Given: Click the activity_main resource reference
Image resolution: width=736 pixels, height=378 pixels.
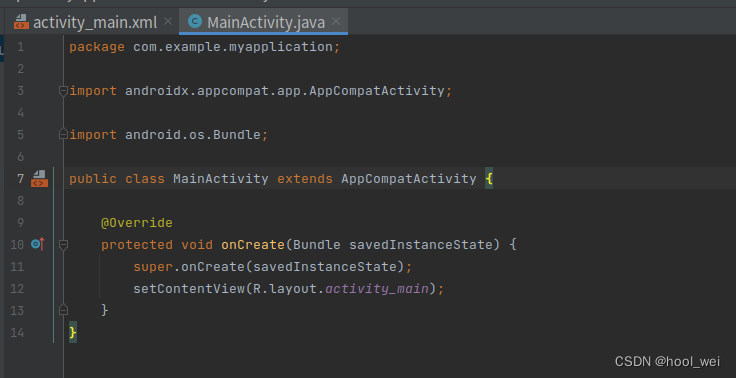Looking at the screenshot, I should 377,288.
